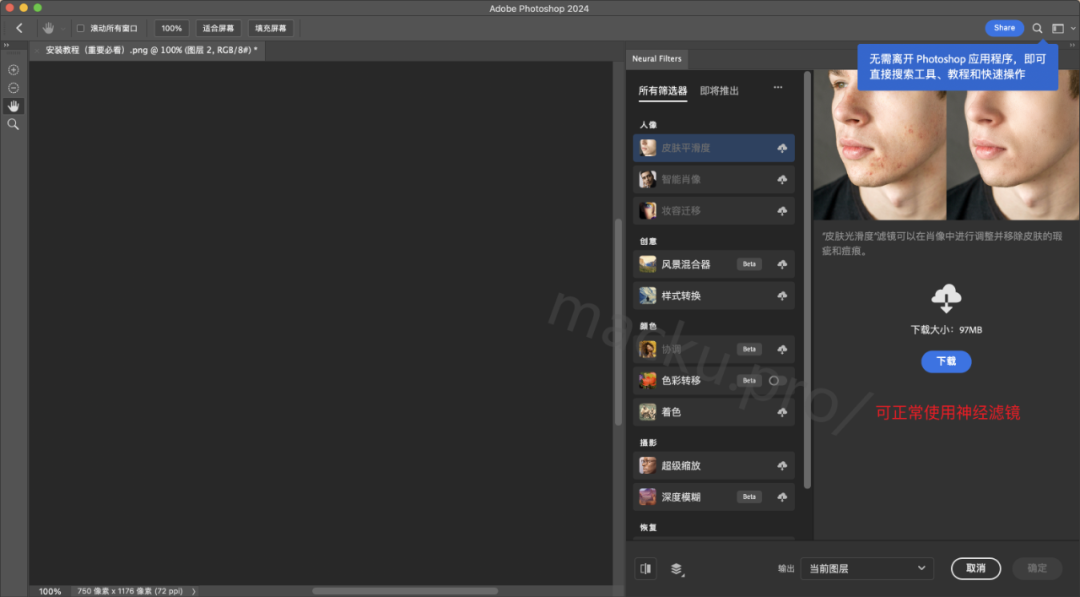Click the cloud download icon beside 样式转换
Image resolution: width=1080 pixels, height=597 pixels.
click(x=783, y=295)
